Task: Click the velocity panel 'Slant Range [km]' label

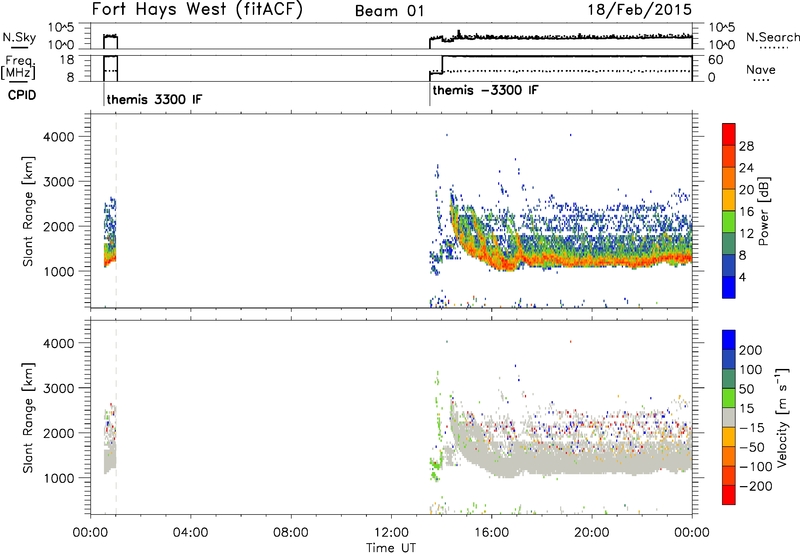Action: pos(28,418)
